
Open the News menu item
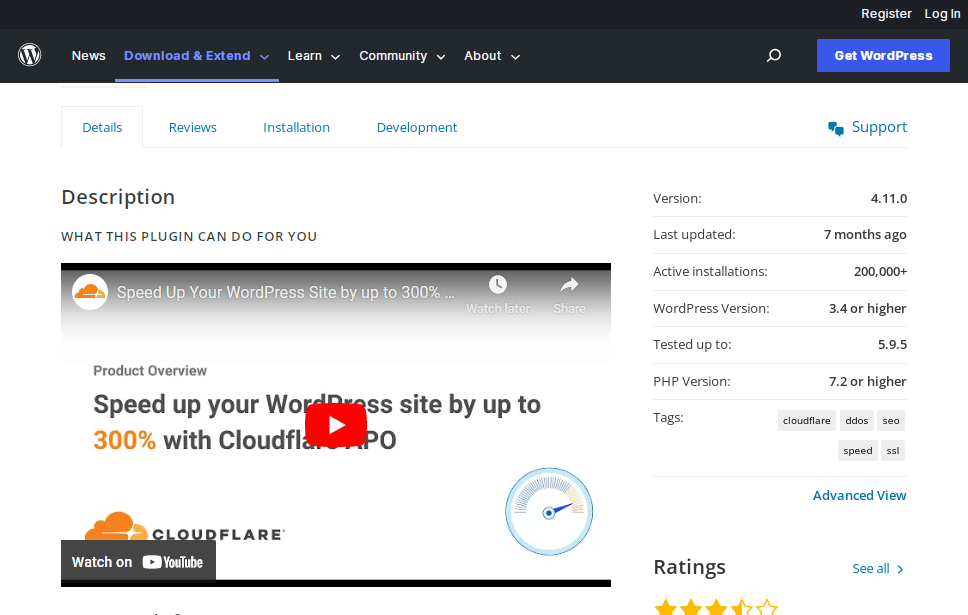click(88, 56)
